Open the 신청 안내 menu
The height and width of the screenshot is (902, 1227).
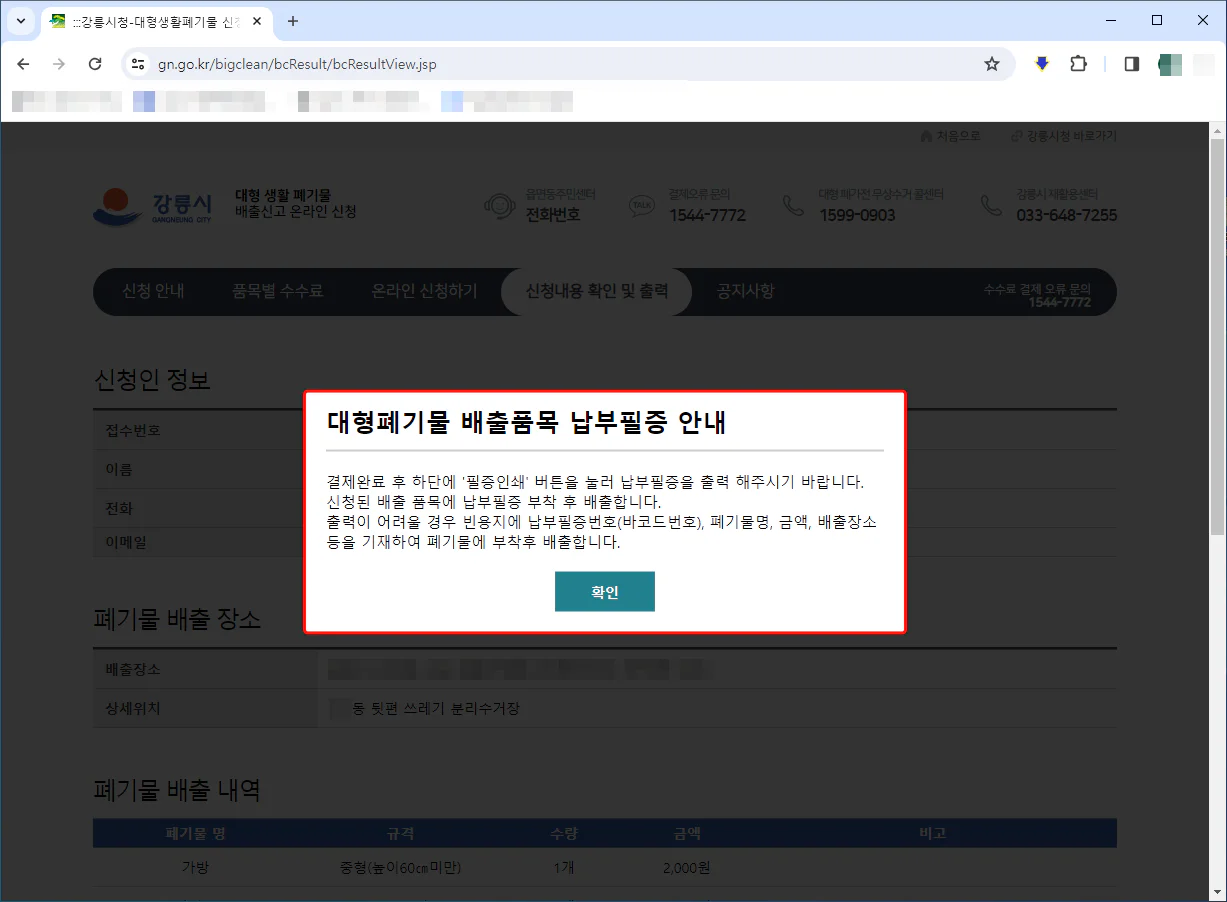(153, 292)
